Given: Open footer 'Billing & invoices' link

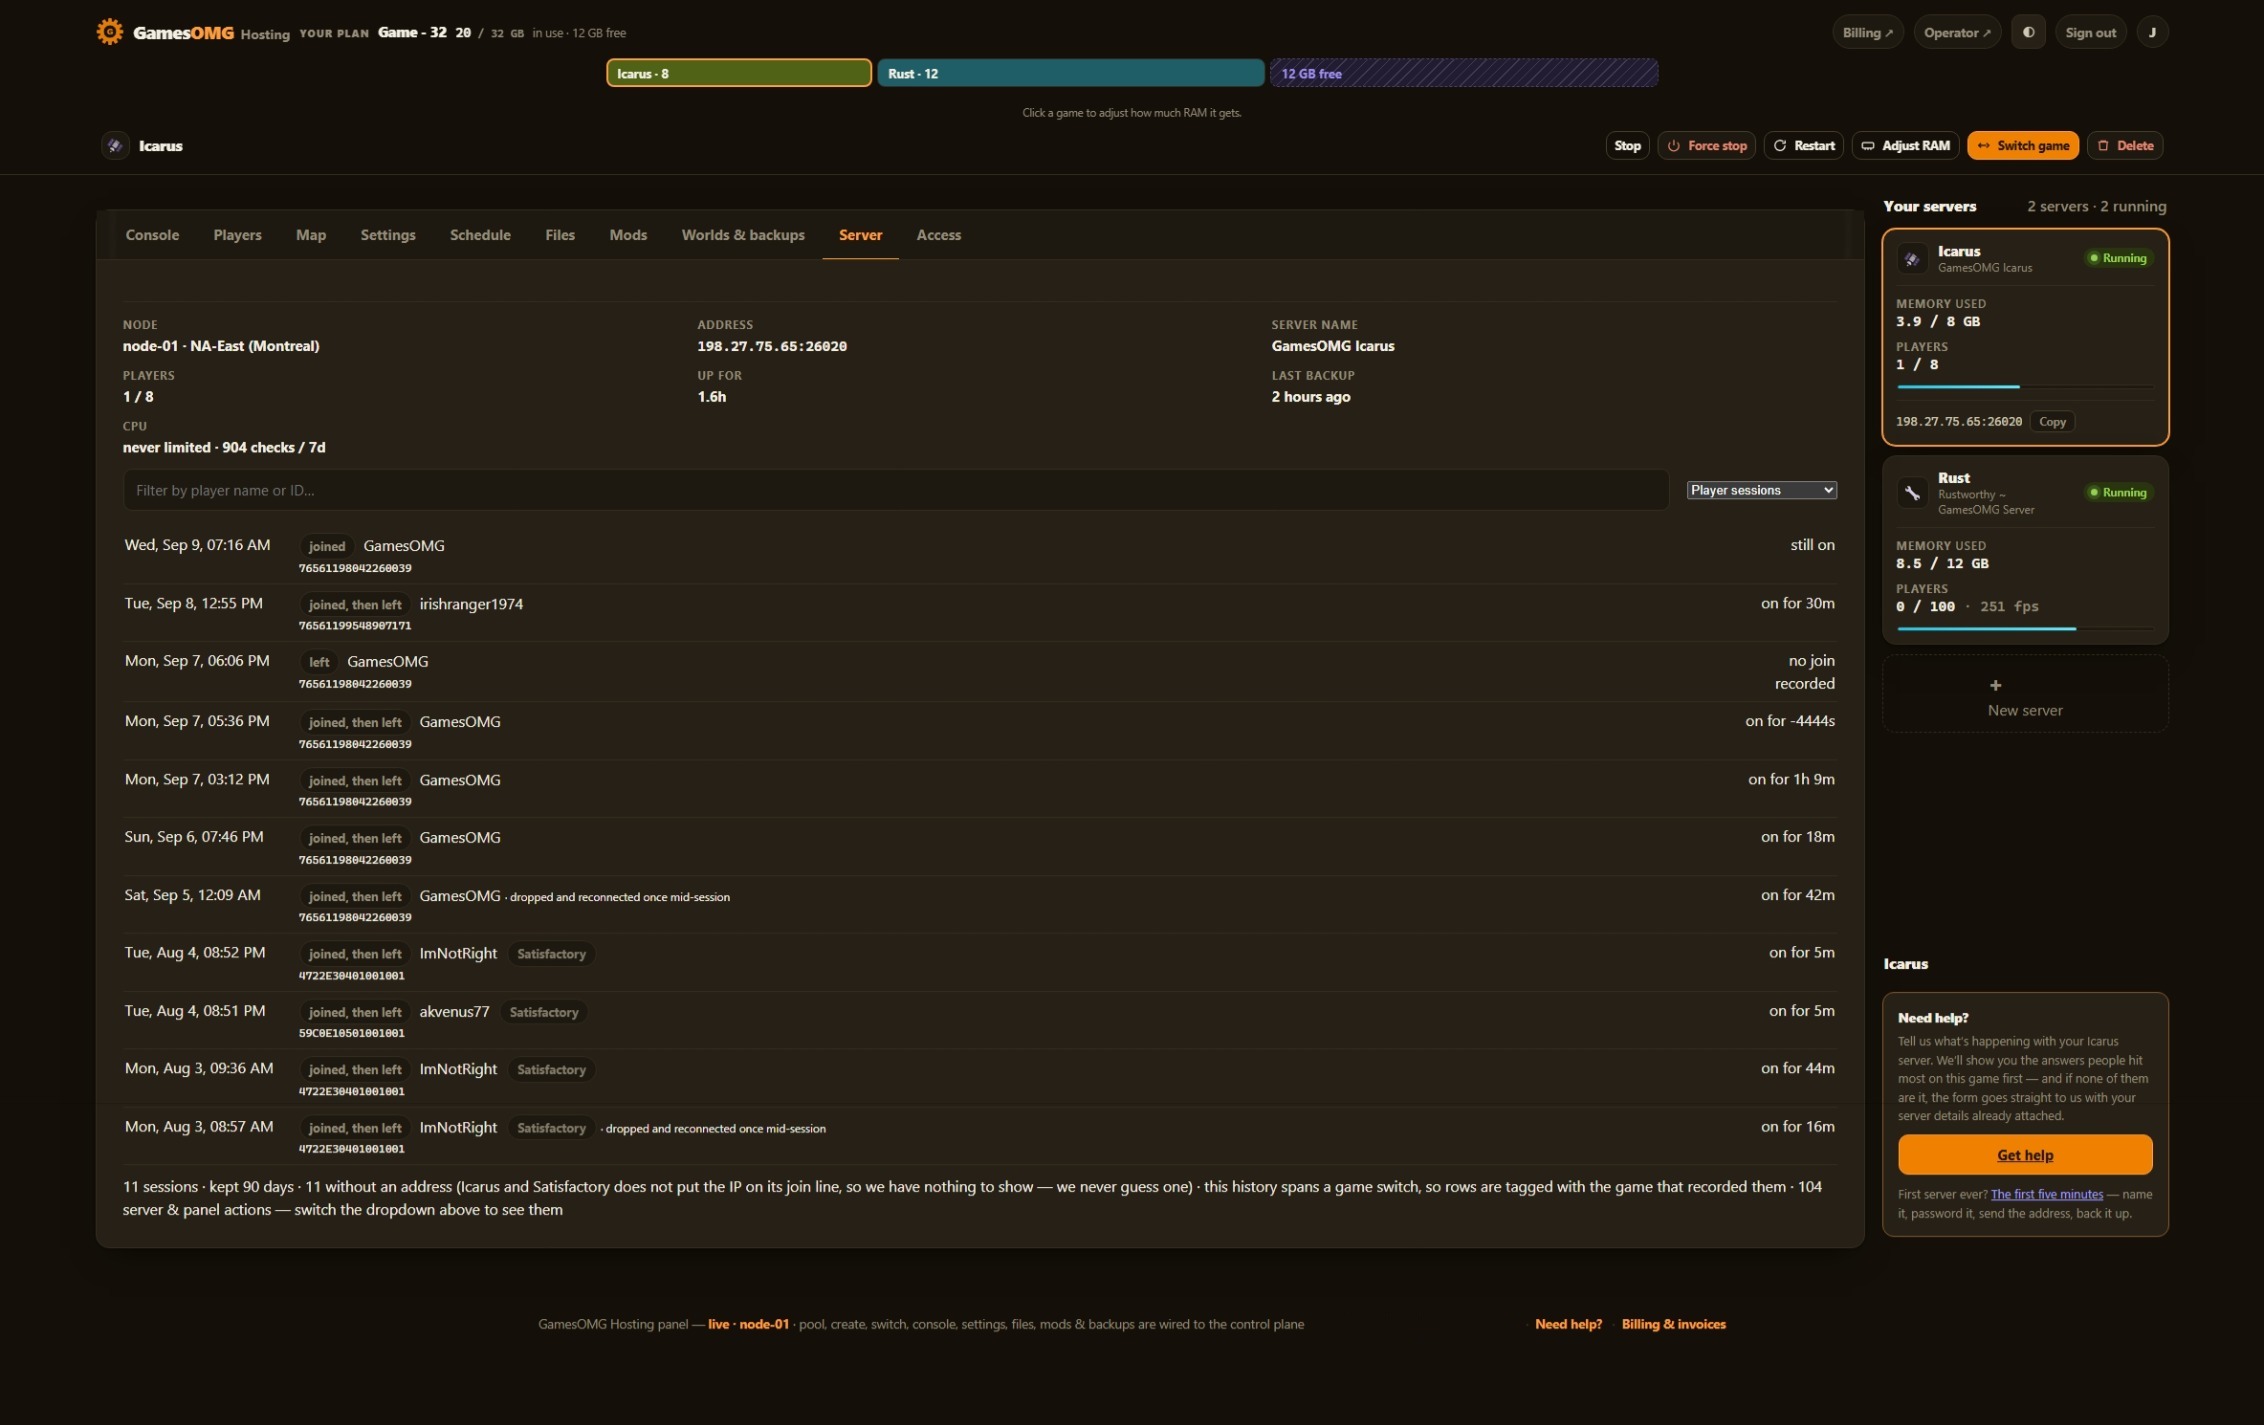Looking at the screenshot, I should point(1673,1324).
